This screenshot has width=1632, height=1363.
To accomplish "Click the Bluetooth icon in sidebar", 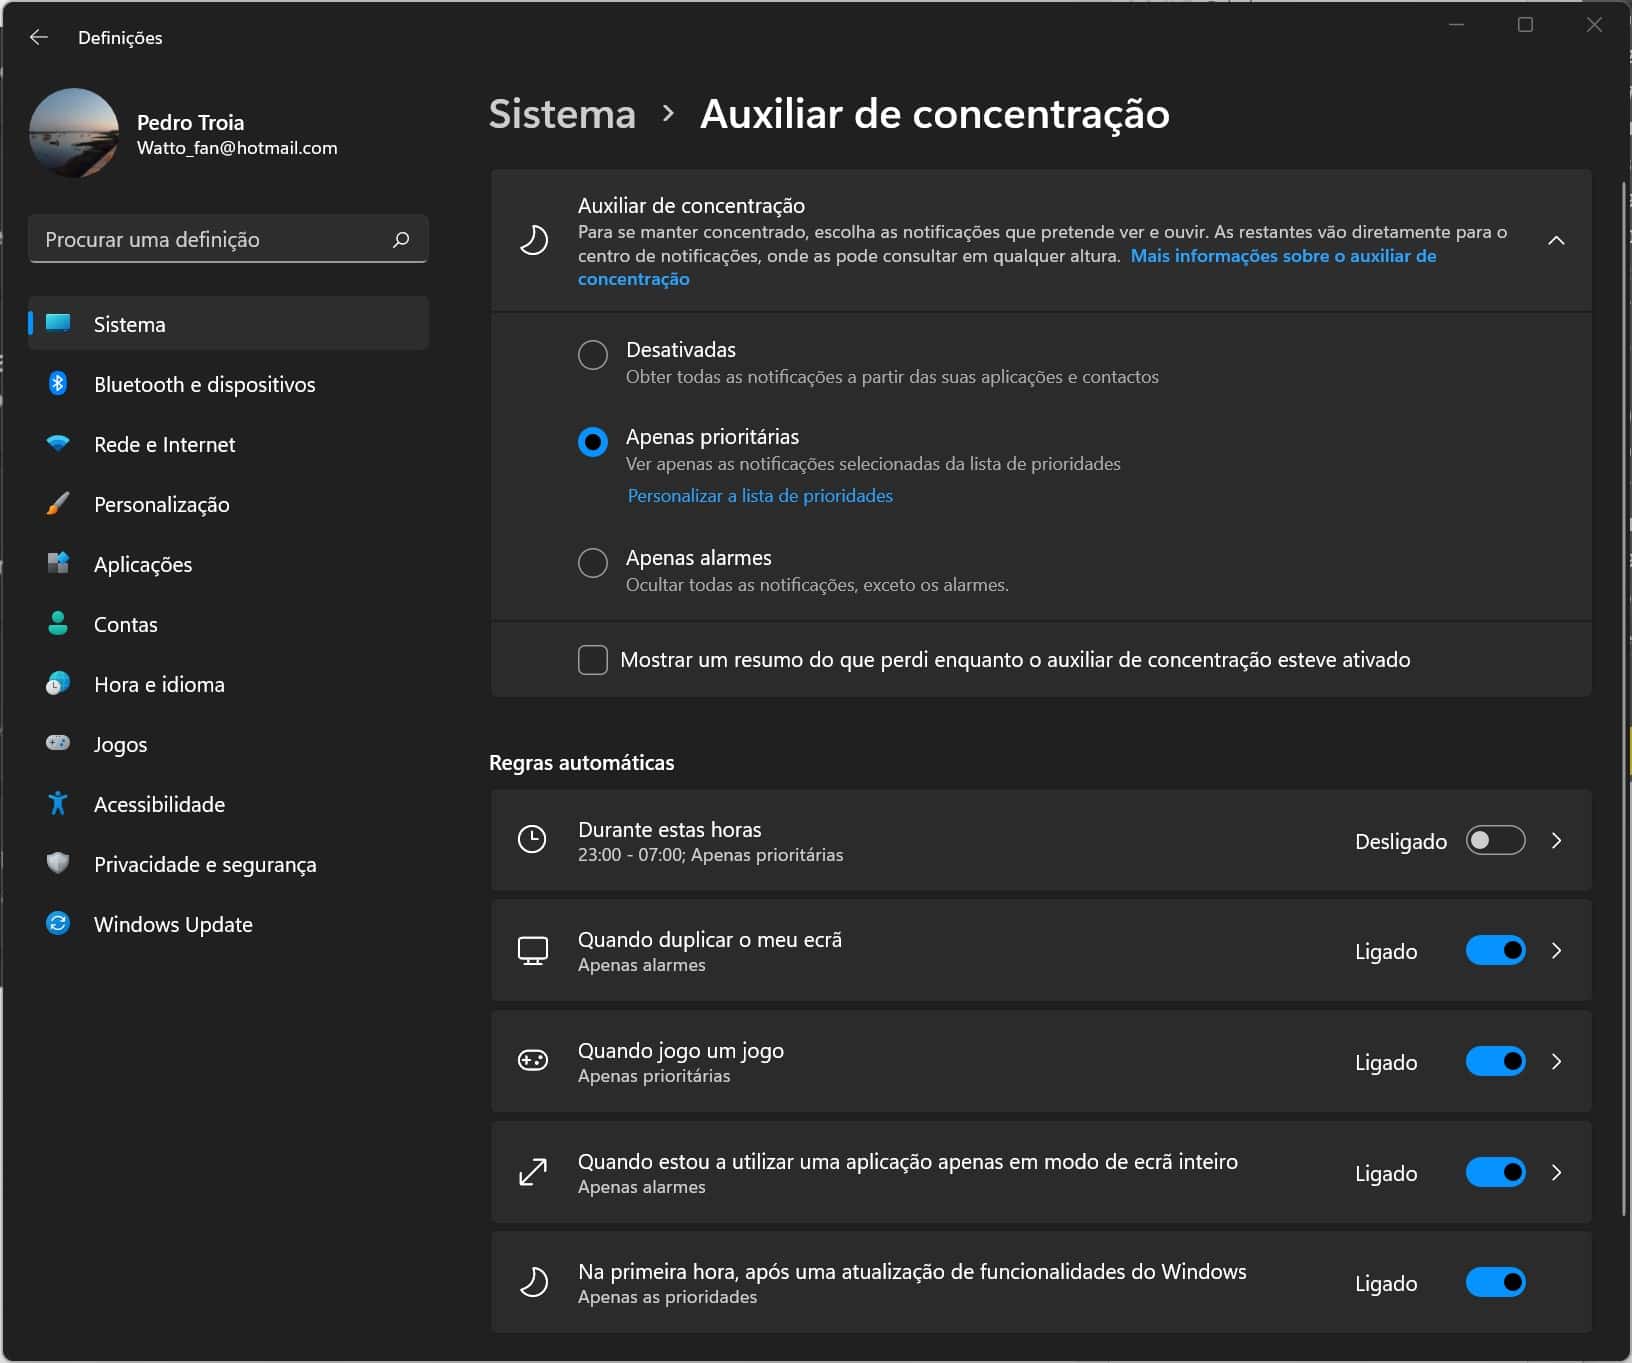I will (58, 384).
